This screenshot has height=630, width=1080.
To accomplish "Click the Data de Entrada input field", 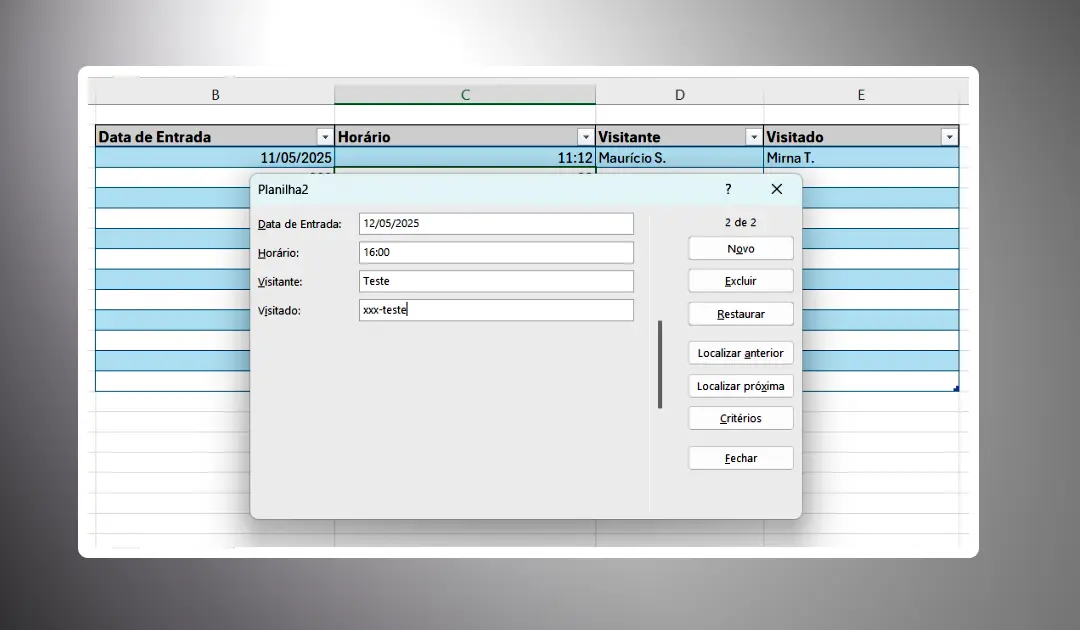I will tap(496, 224).
